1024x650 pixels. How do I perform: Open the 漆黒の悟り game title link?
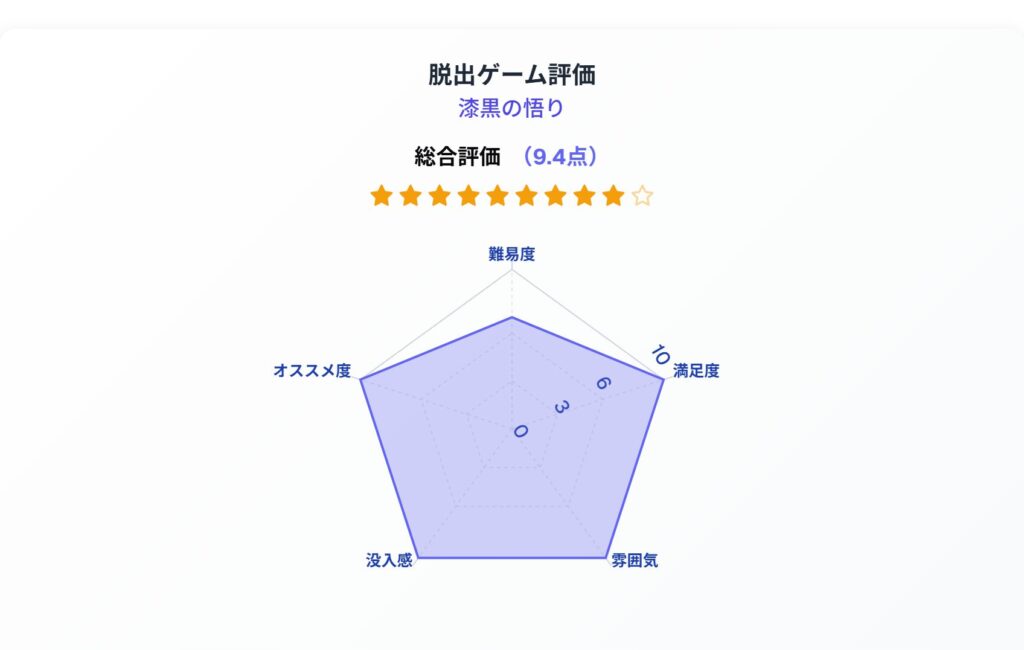click(x=511, y=108)
